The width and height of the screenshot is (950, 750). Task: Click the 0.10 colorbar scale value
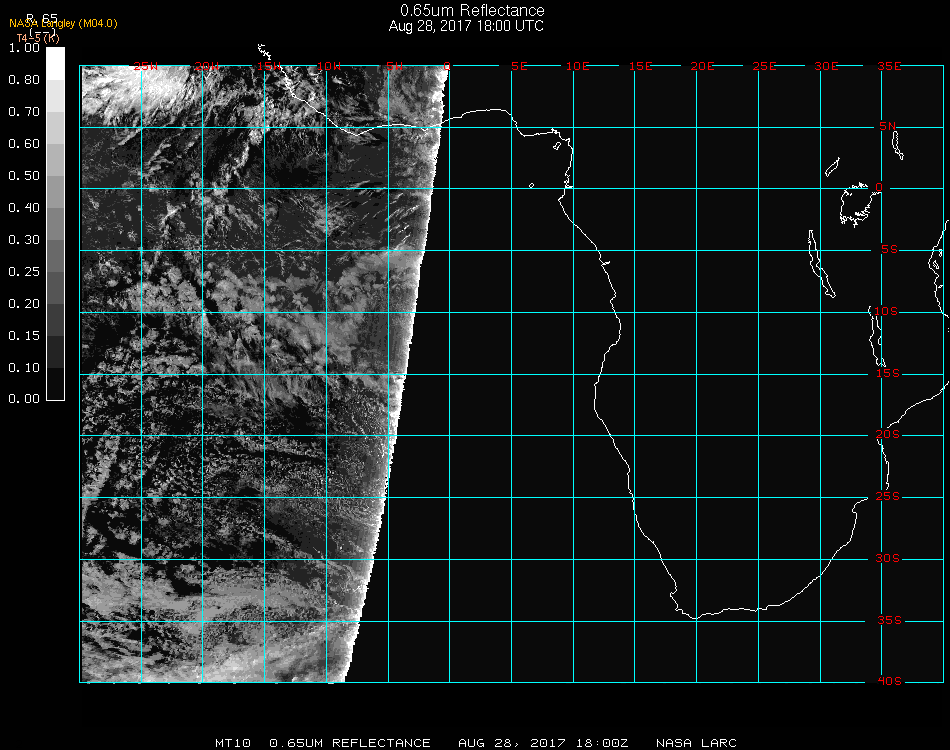pos(24,368)
